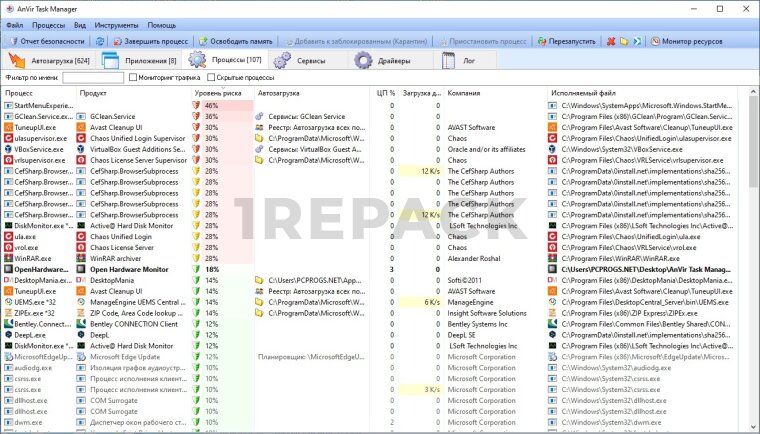Open the Инструменты menu
The image size is (760, 434).
click(x=117, y=23)
